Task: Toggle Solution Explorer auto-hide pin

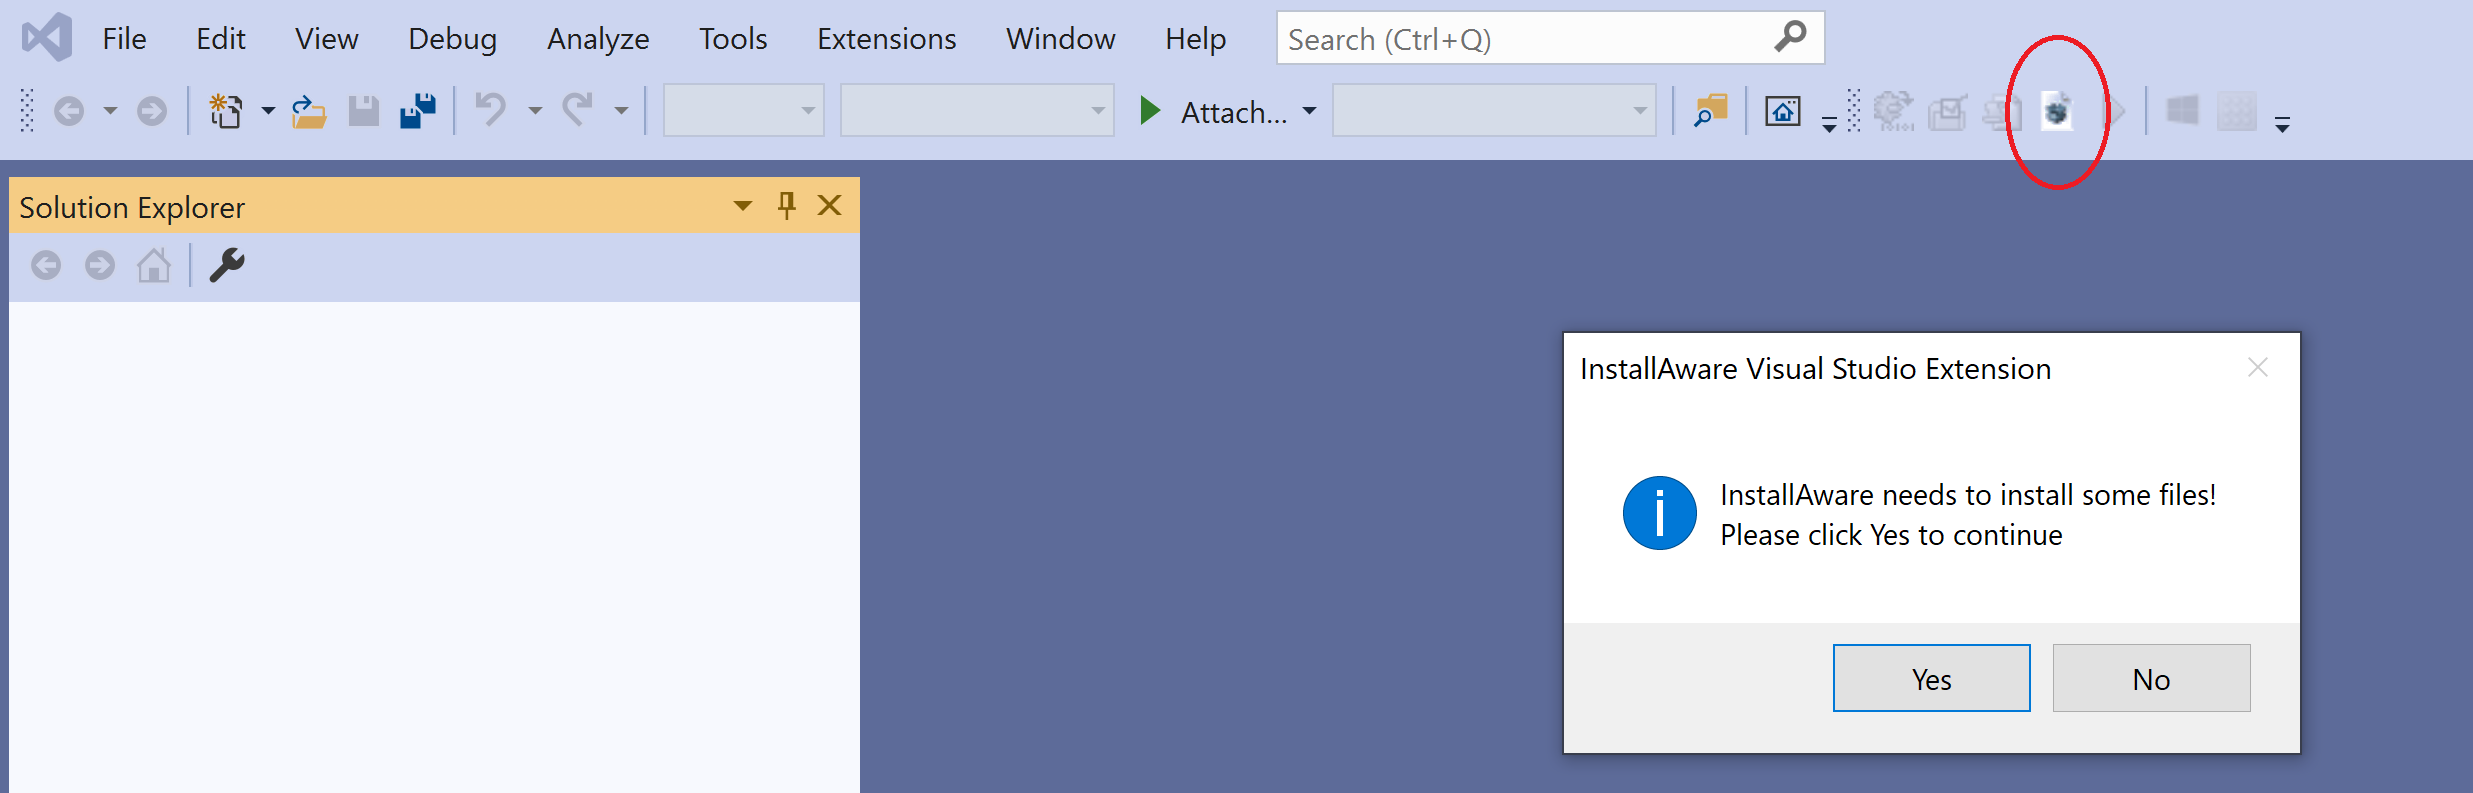Action: 787,205
